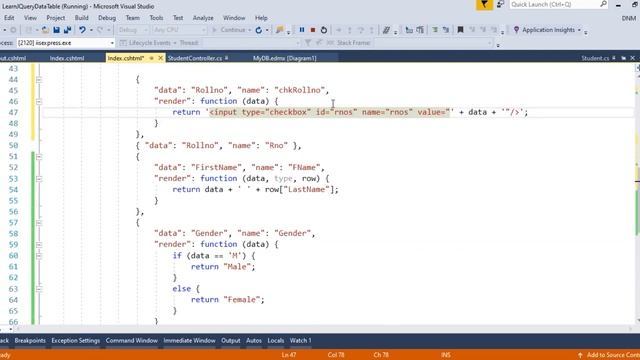Screen dimensions: 640x360
Task: Click the tag navigation icon near Continue
Action: click(x=280, y=30)
